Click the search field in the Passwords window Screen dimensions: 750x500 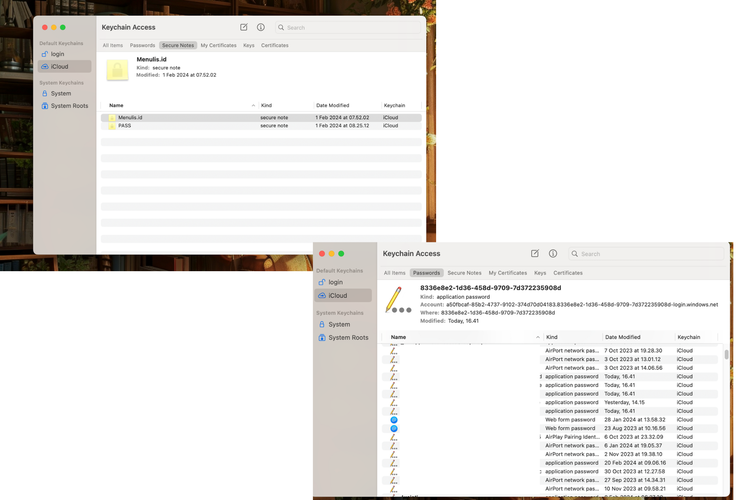(x=640, y=254)
